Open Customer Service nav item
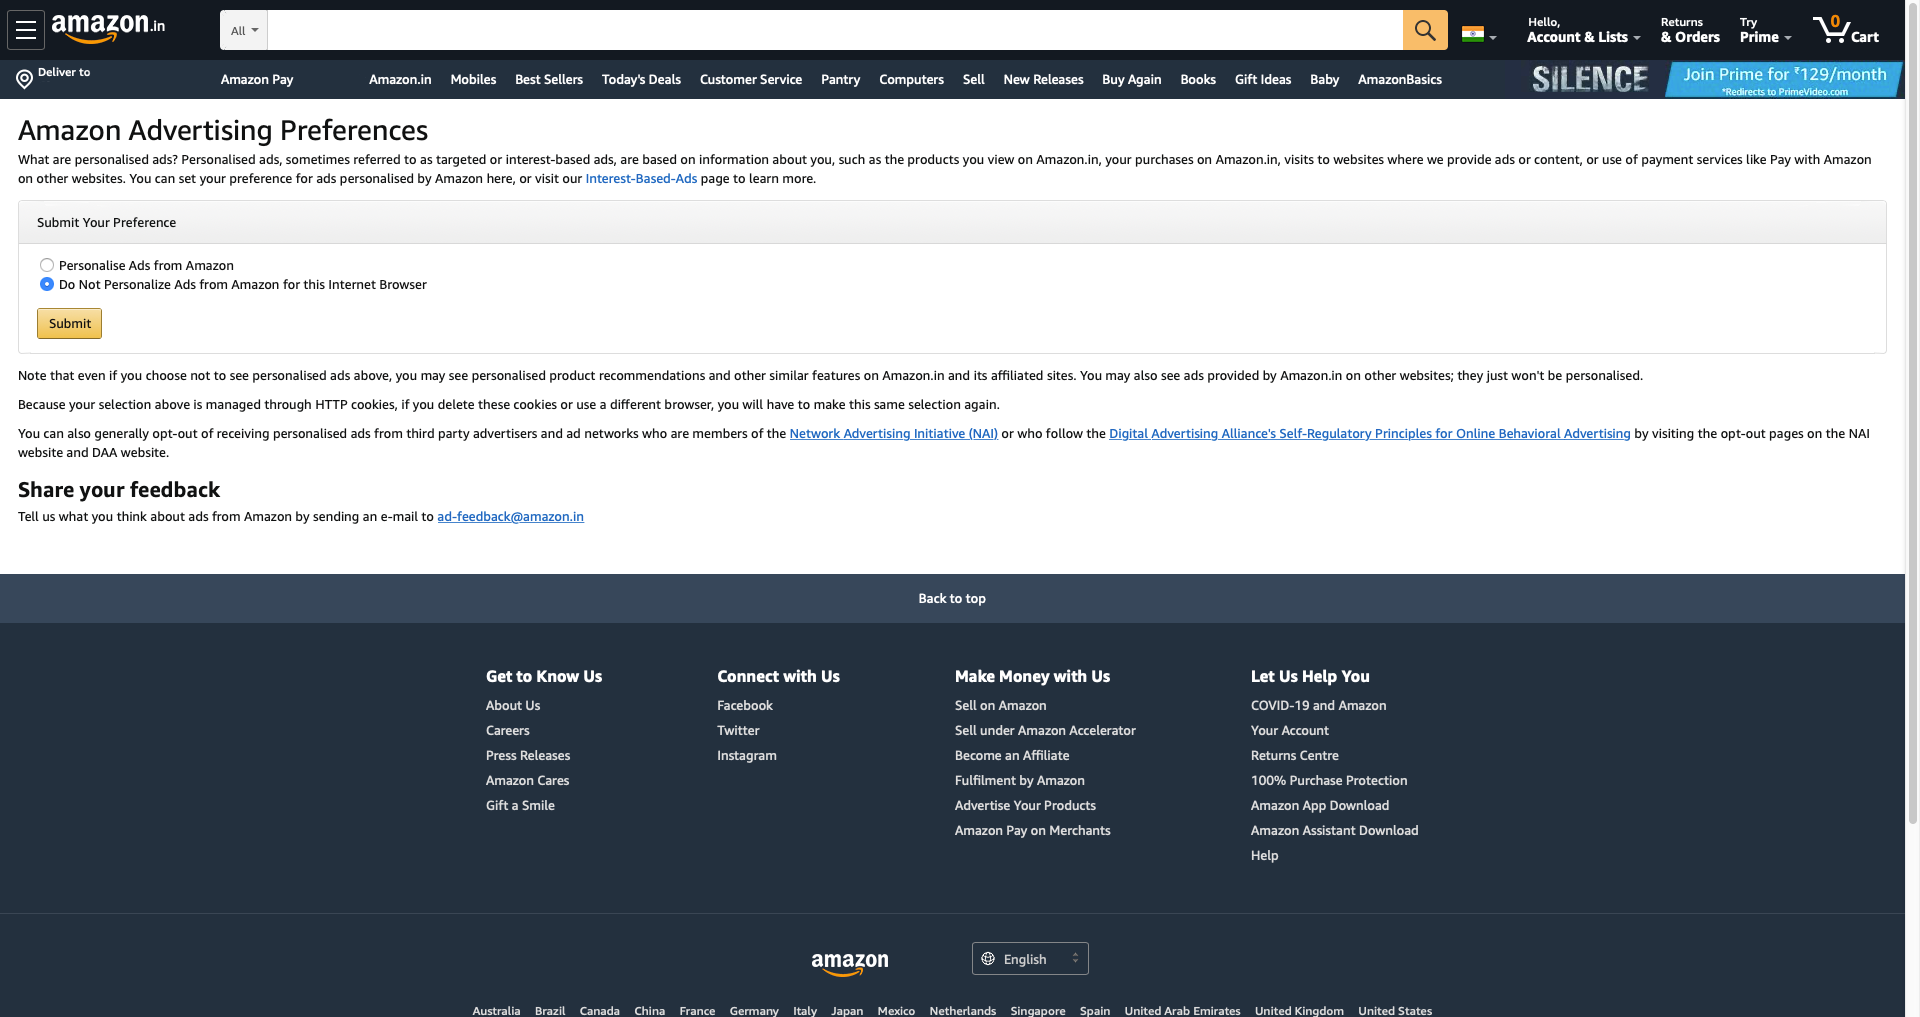This screenshot has width=1920, height=1017. [751, 79]
